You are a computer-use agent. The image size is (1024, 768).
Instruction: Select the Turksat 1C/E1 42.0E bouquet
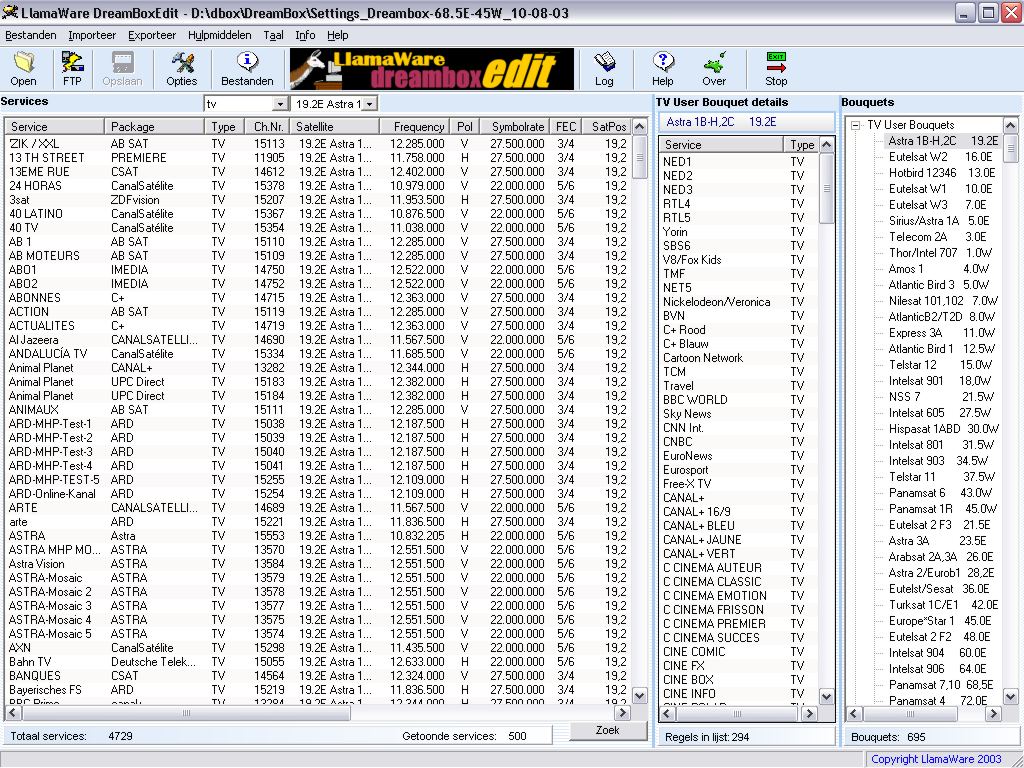tap(943, 605)
